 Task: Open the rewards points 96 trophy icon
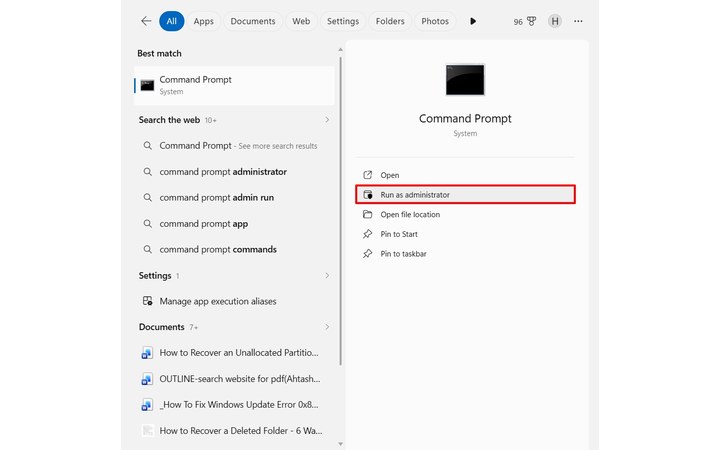click(x=525, y=22)
